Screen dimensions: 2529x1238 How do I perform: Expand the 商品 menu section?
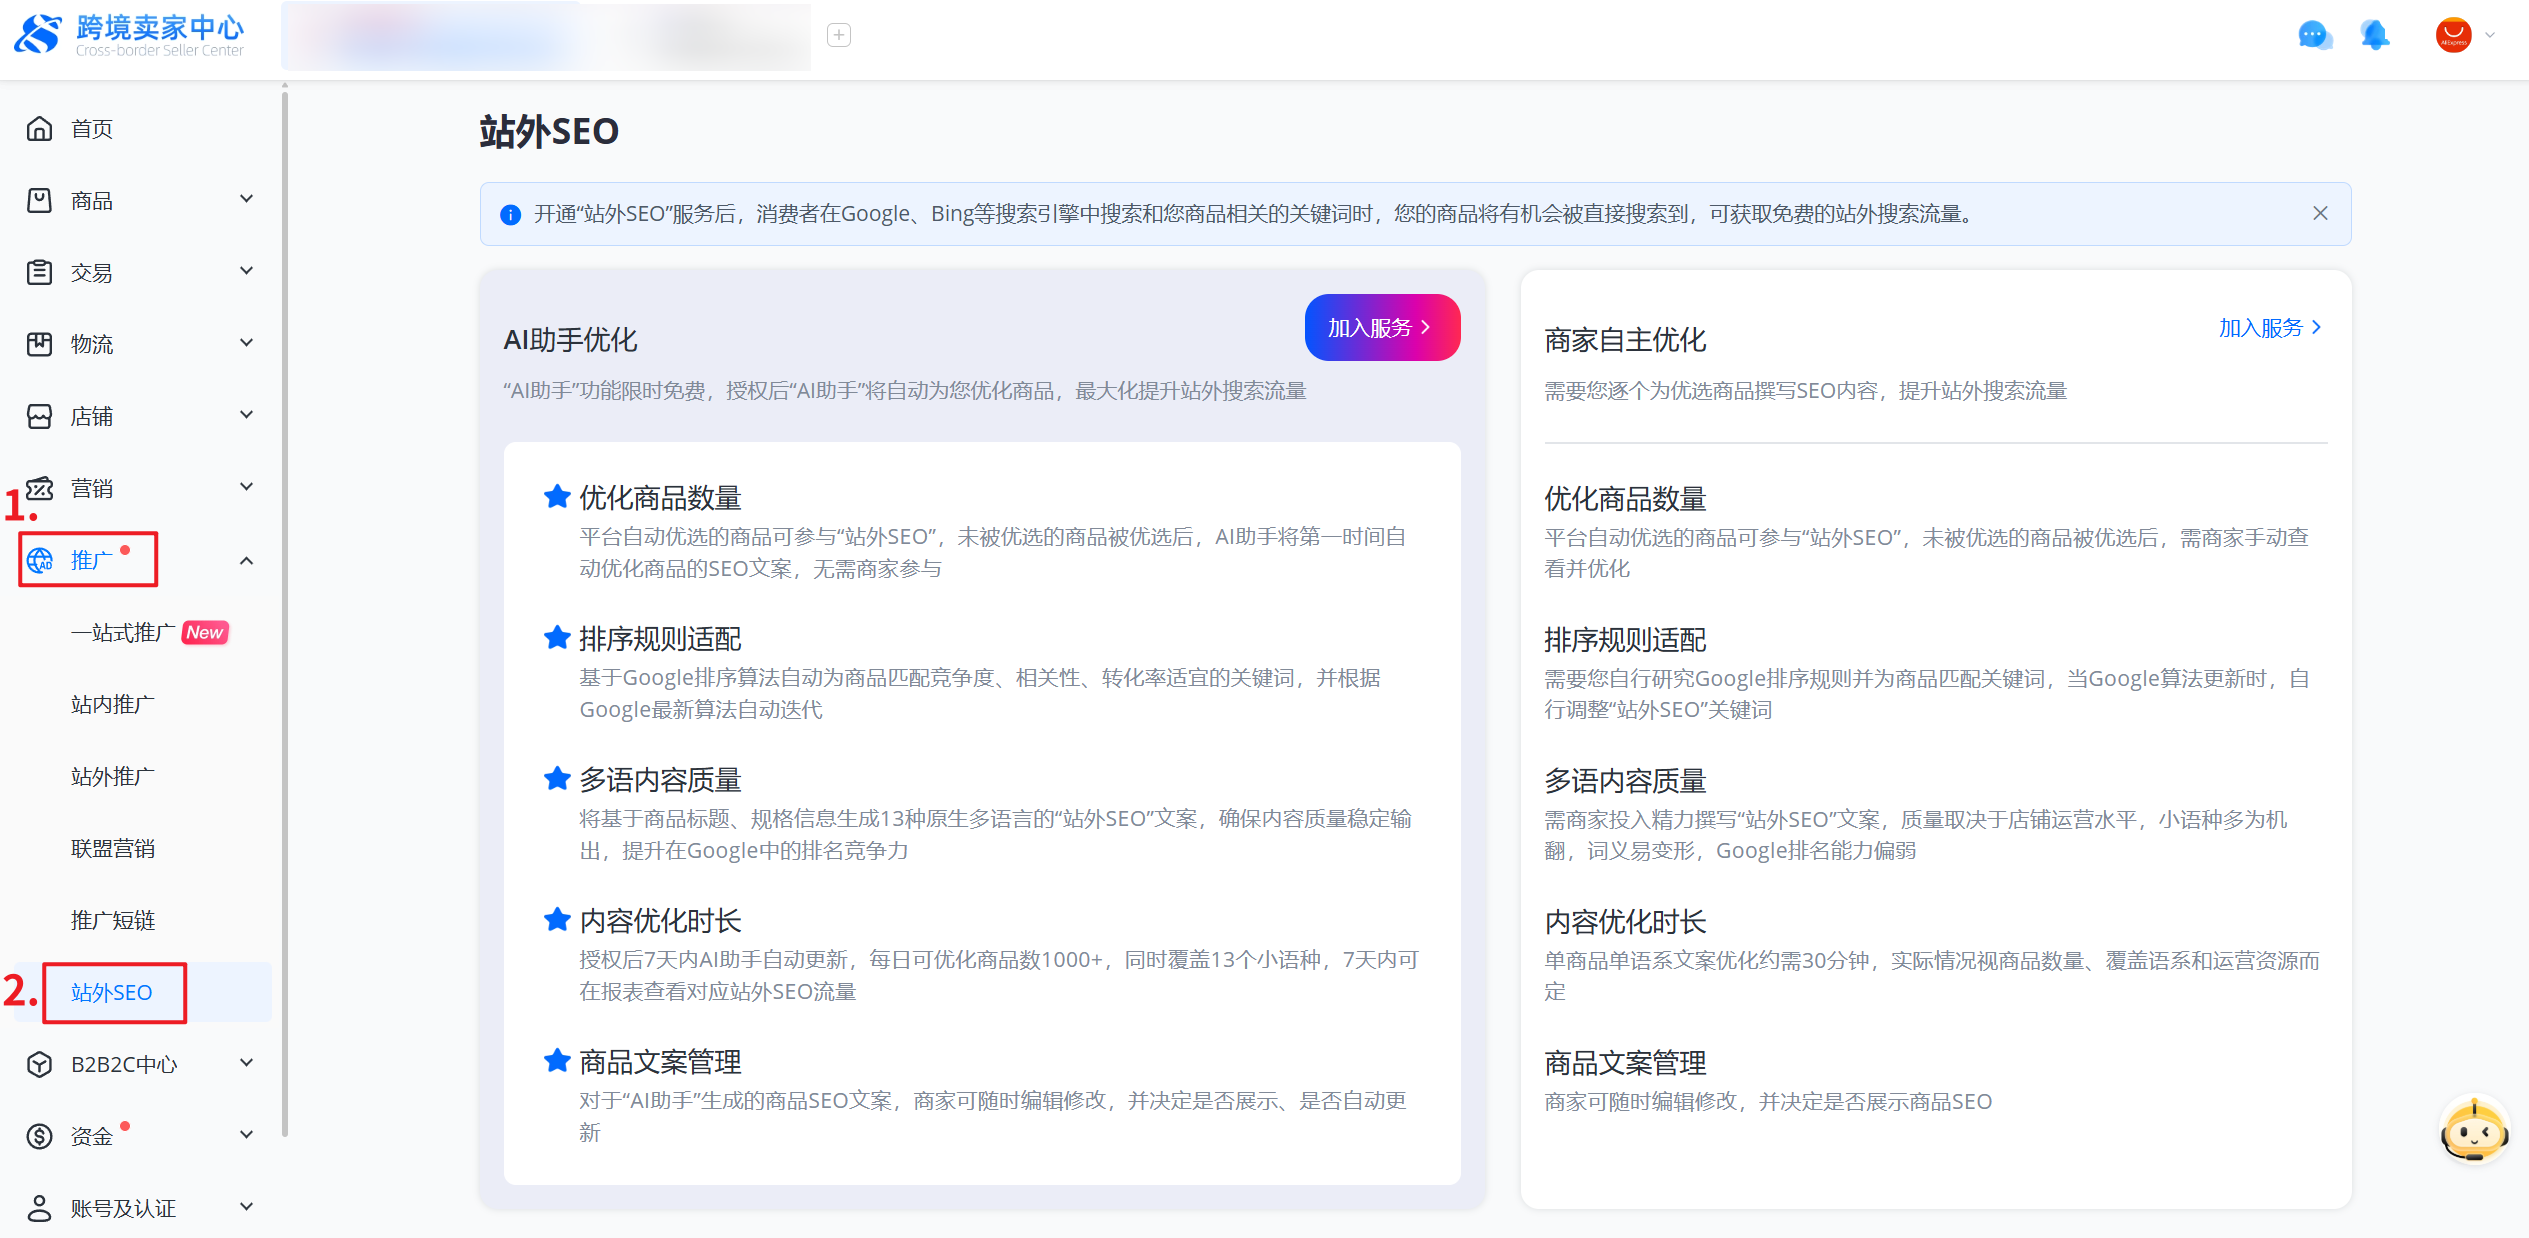pos(246,200)
